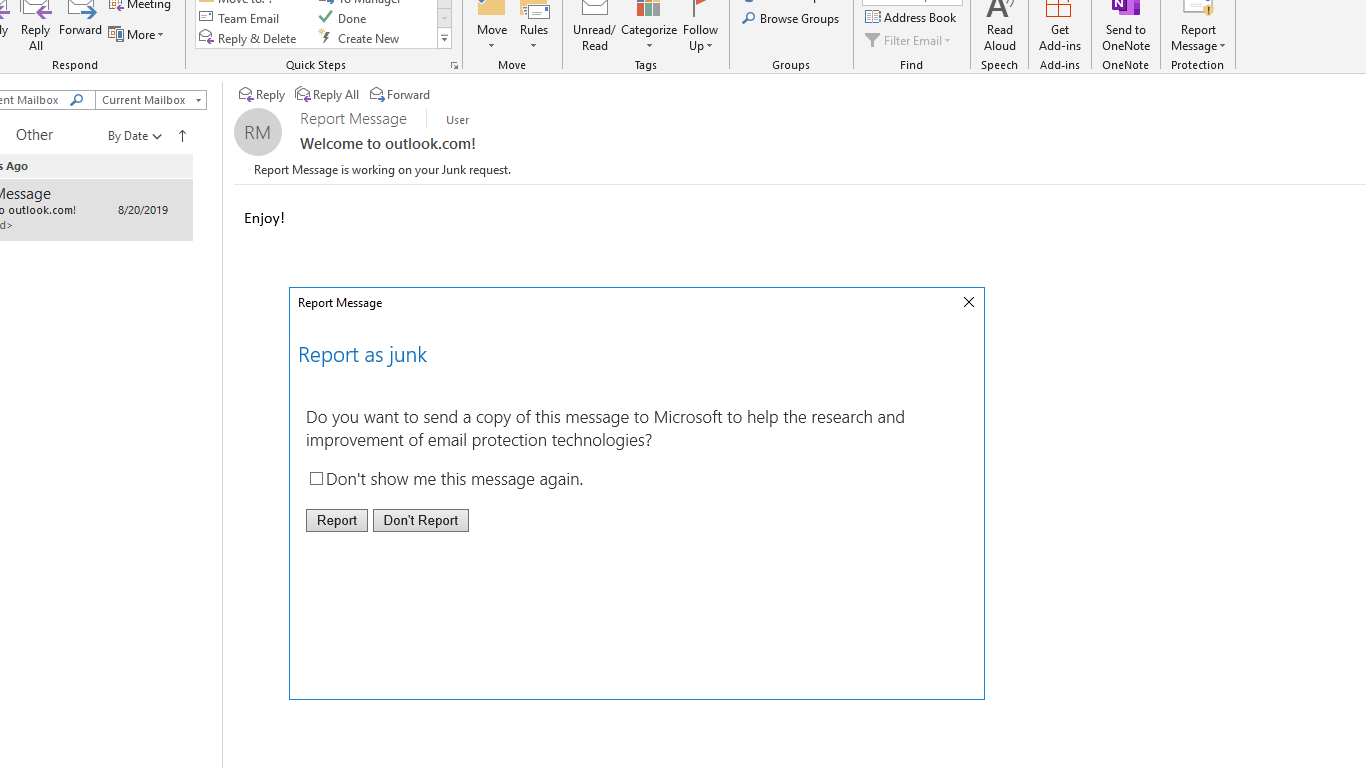The width and height of the screenshot is (1366, 768).
Task: Open the Report Message menu
Action: coord(1198,27)
